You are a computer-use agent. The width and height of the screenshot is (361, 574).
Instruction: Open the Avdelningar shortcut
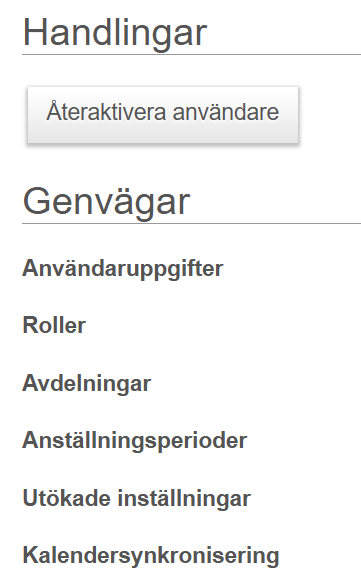coord(87,385)
